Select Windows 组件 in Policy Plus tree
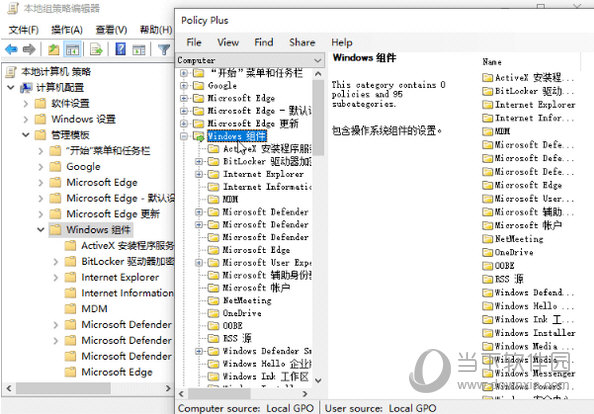The image size is (594, 414). [x=237, y=136]
